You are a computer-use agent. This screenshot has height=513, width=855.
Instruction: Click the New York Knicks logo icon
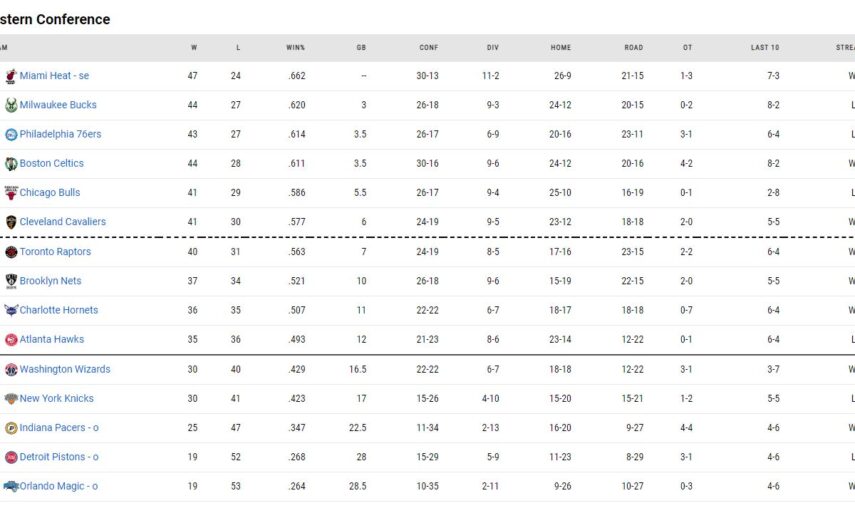[11, 398]
